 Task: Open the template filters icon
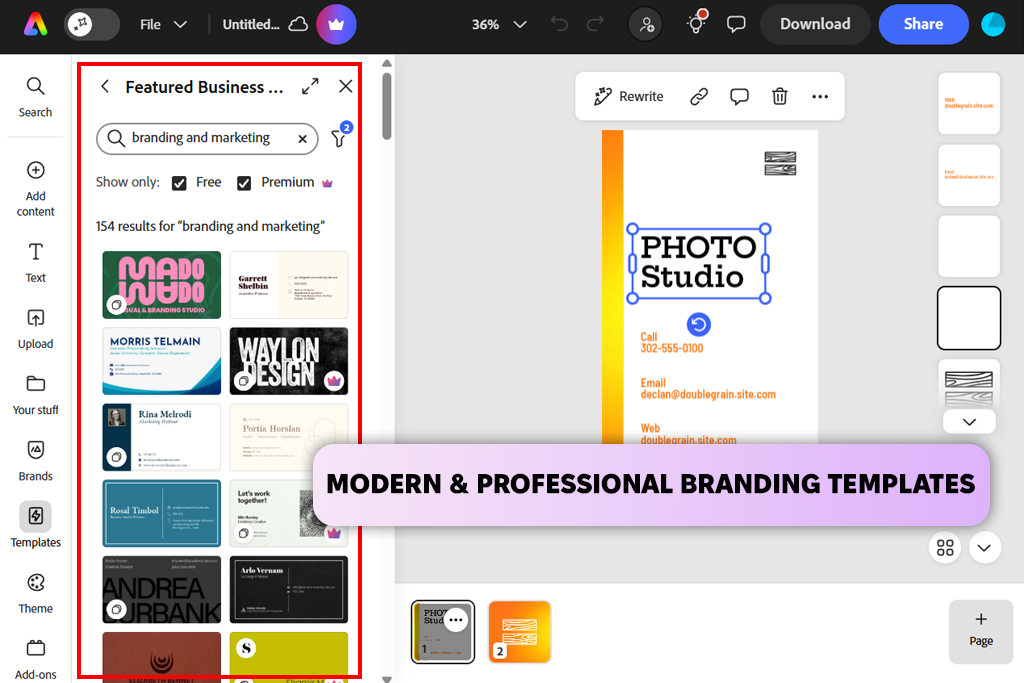pos(339,137)
